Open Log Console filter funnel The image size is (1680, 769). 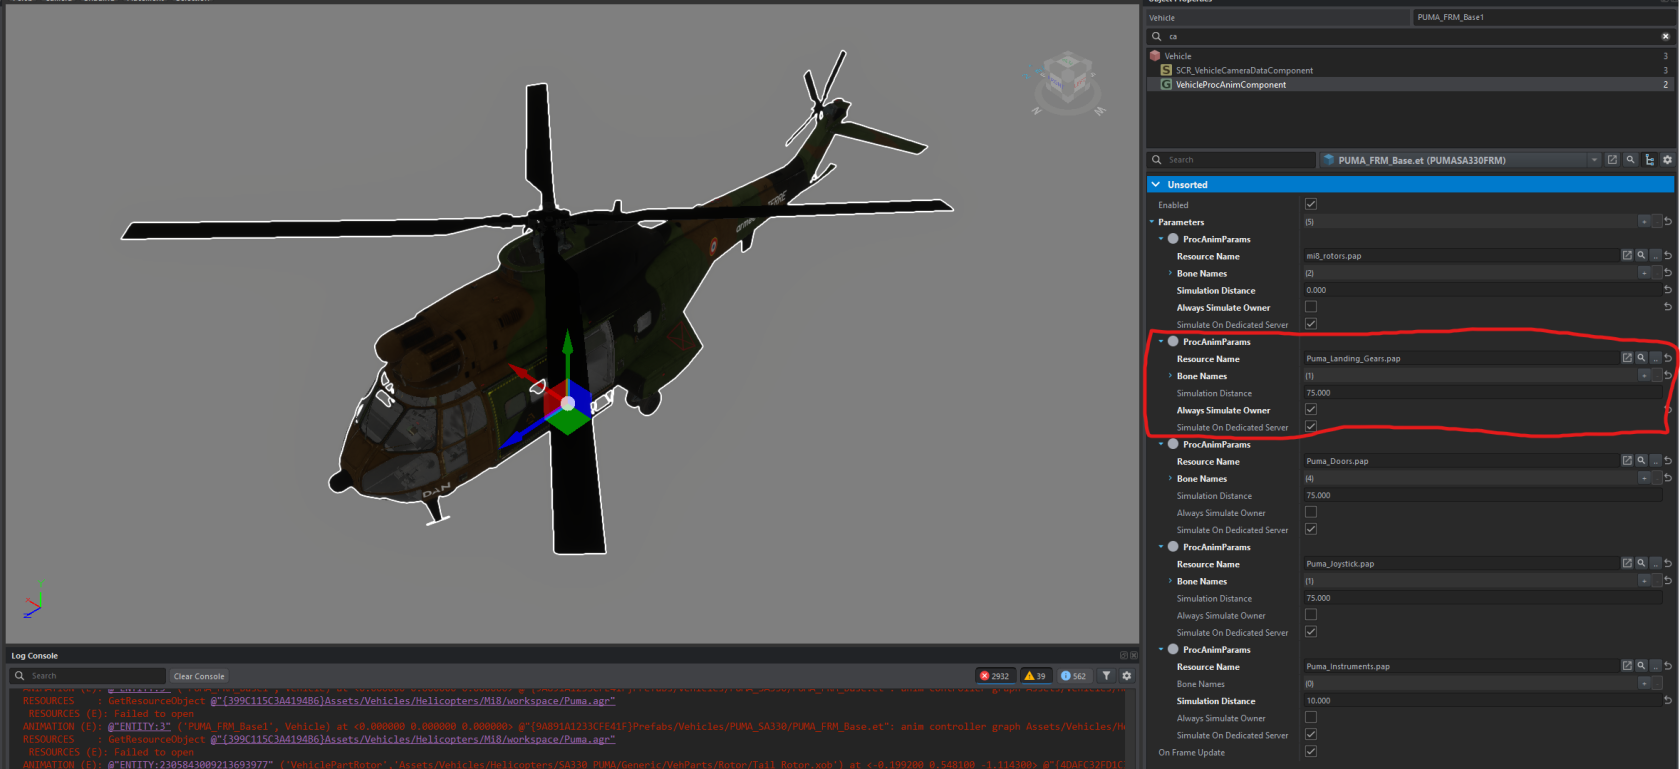click(x=1107, y=676)
